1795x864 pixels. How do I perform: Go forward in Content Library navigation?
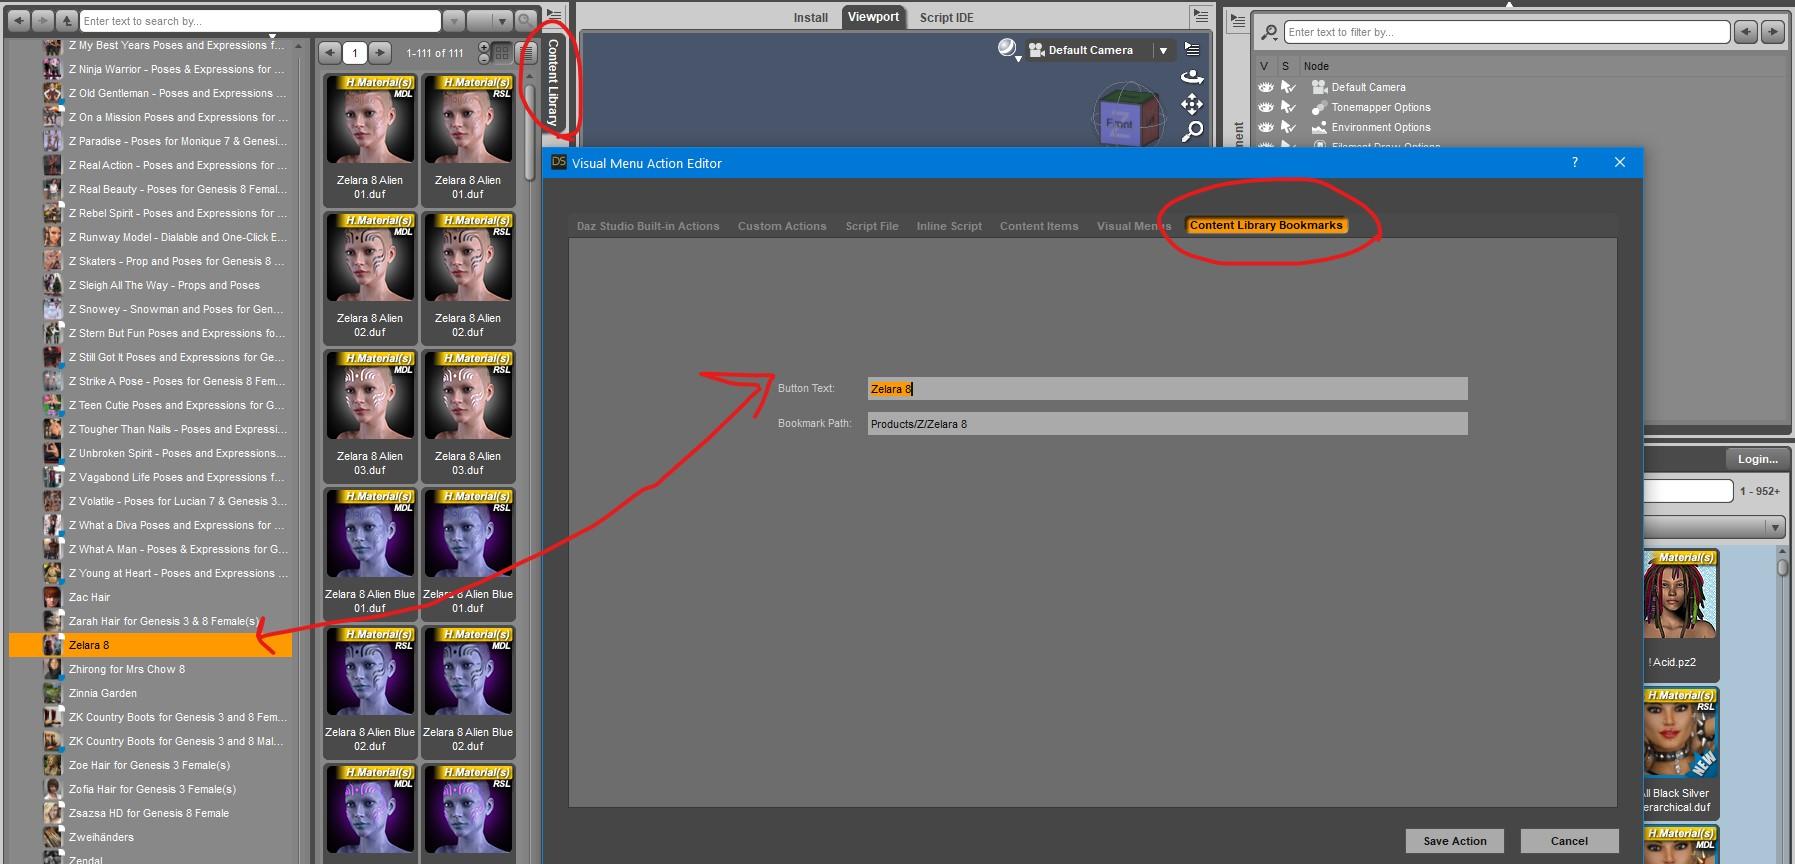pos(42,20)
